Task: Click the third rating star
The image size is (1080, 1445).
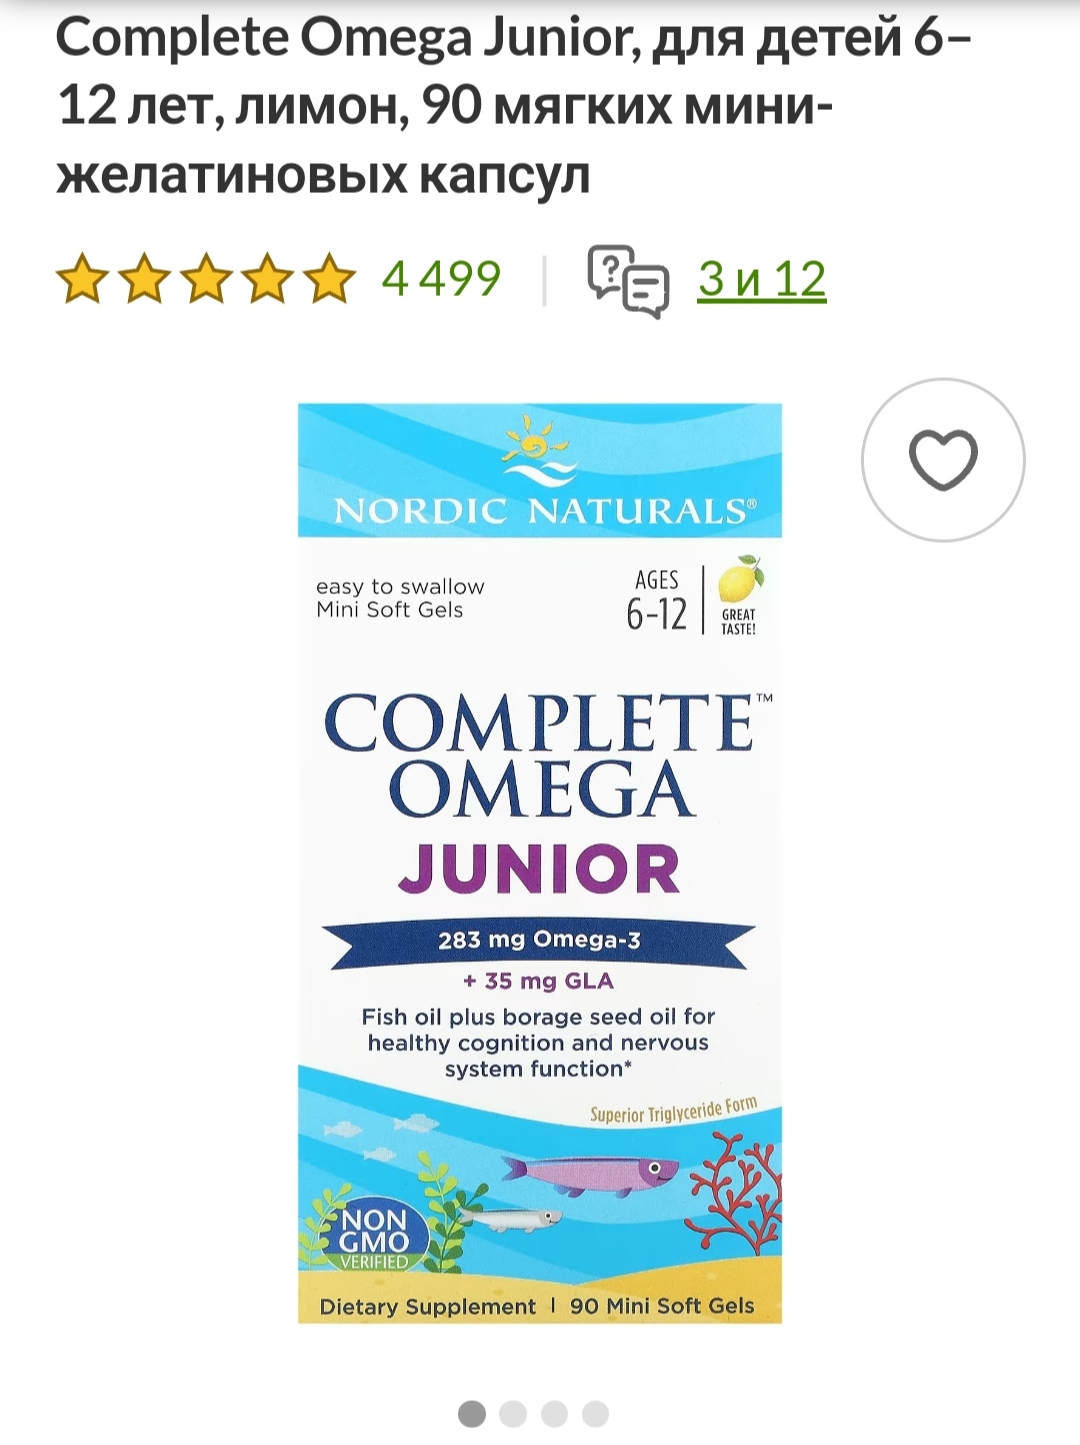Action: click(206, 279)
